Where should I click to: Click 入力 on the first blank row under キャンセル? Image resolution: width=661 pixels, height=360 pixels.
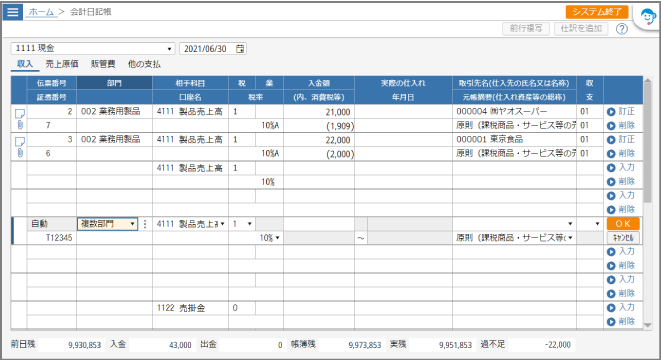click(x=621, y=251)
